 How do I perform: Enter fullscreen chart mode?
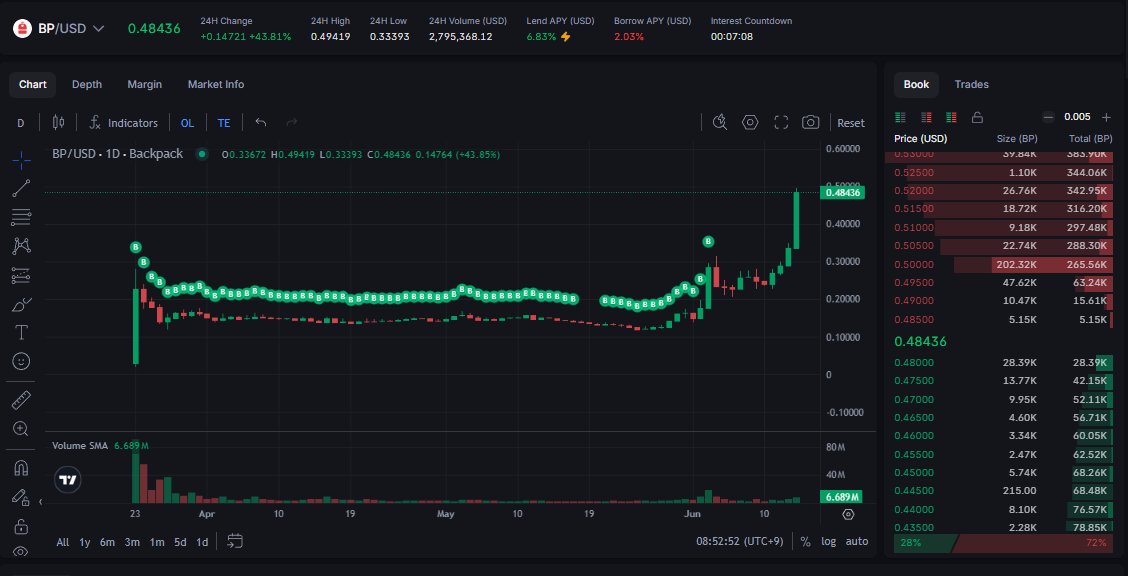click(x=781, y=122)
